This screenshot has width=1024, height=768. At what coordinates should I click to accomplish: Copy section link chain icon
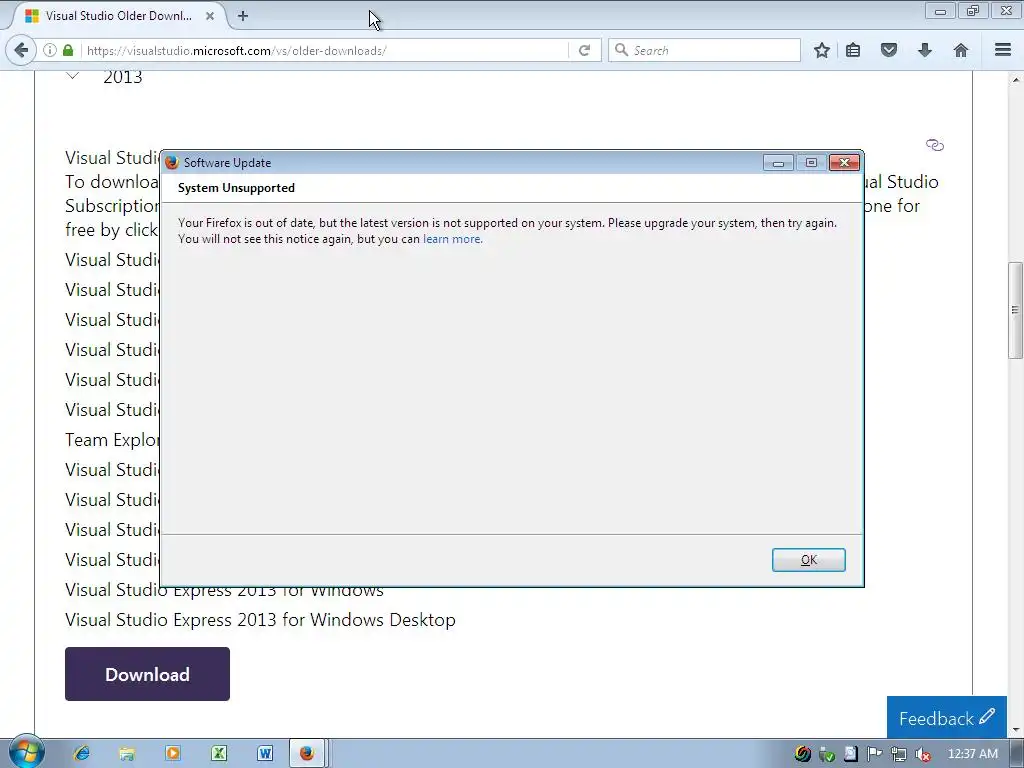[x=935, y=145]
